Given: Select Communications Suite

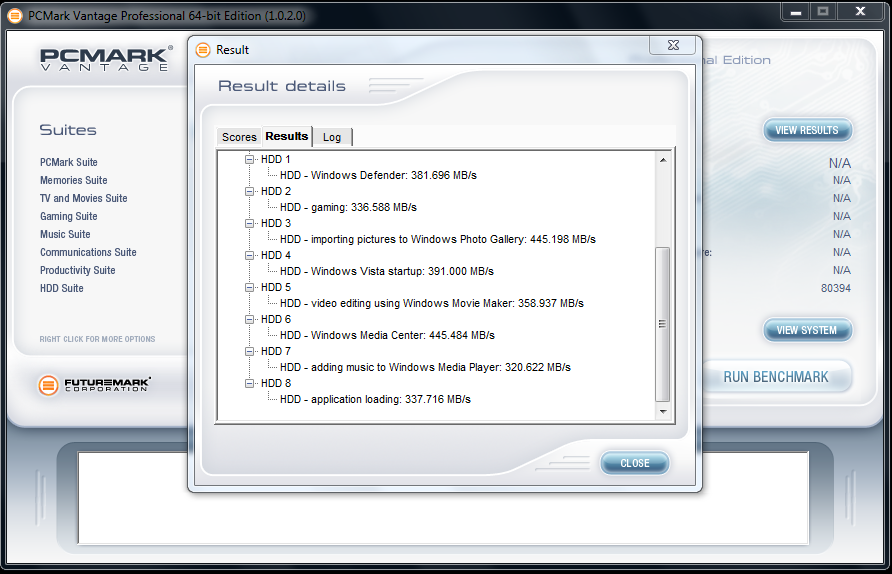Looking at the screenshot, I should [x=88, y=252].
